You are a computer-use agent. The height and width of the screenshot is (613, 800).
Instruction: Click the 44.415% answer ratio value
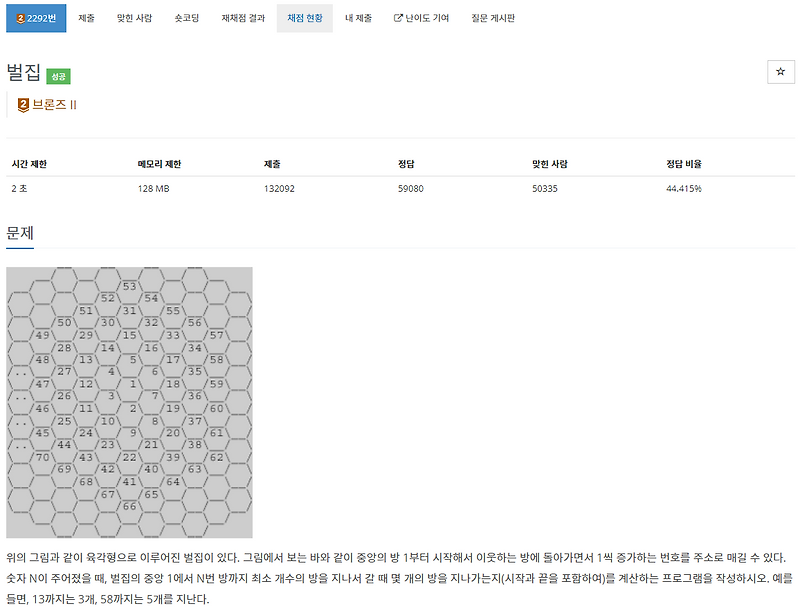click(x=686, y=187)
